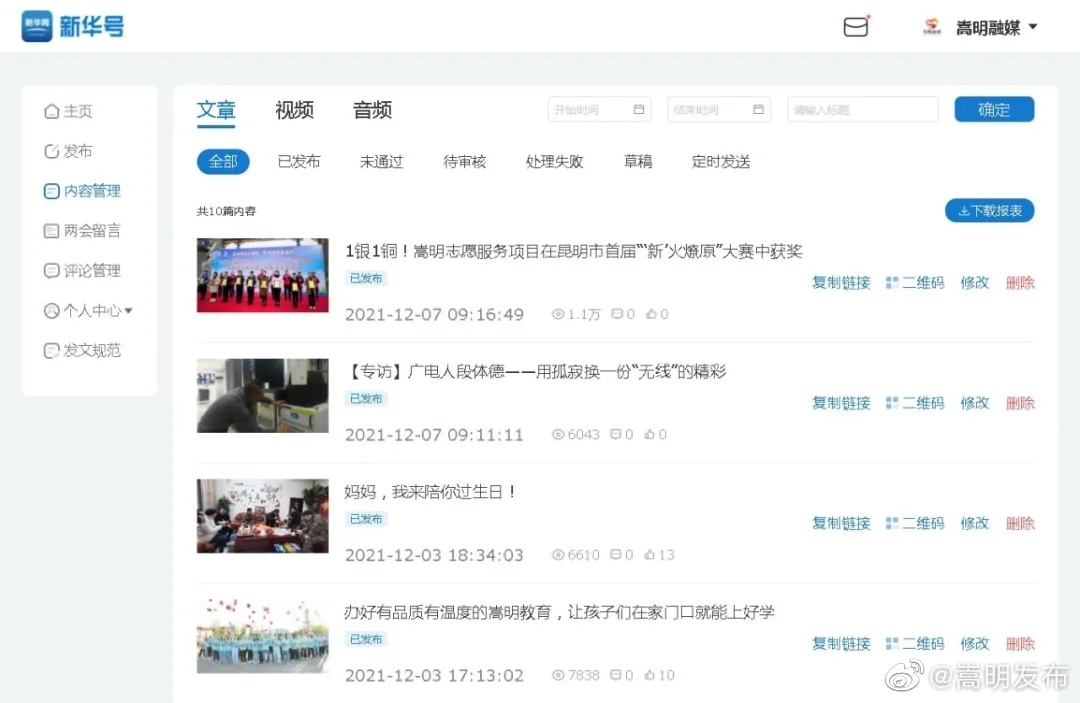Screen dimensions: 1080x703
Task: Click like icon of 1银1铜 article
Action: 651,315
